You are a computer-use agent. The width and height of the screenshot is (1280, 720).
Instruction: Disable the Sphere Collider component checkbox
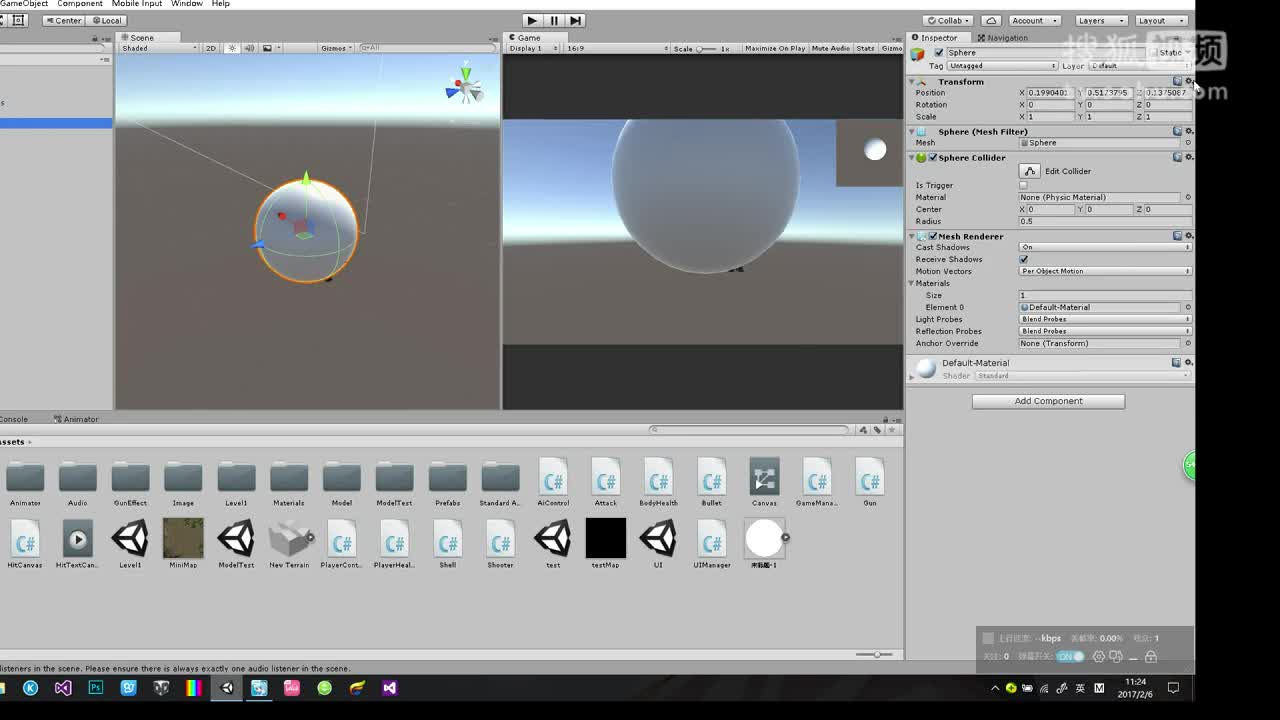coord(933,157)
